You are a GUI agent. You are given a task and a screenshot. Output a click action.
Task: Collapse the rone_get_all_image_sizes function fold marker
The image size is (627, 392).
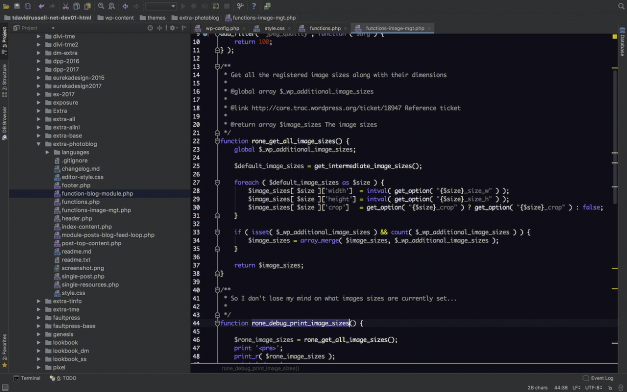point(217,141)
